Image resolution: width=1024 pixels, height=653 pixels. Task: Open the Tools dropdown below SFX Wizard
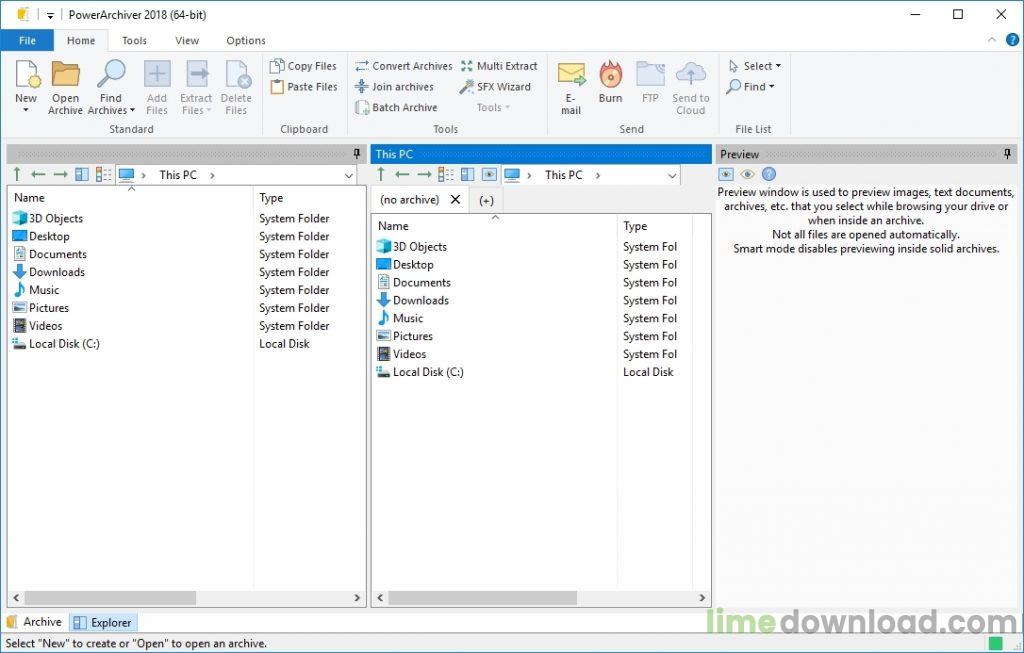click(492, 107)
